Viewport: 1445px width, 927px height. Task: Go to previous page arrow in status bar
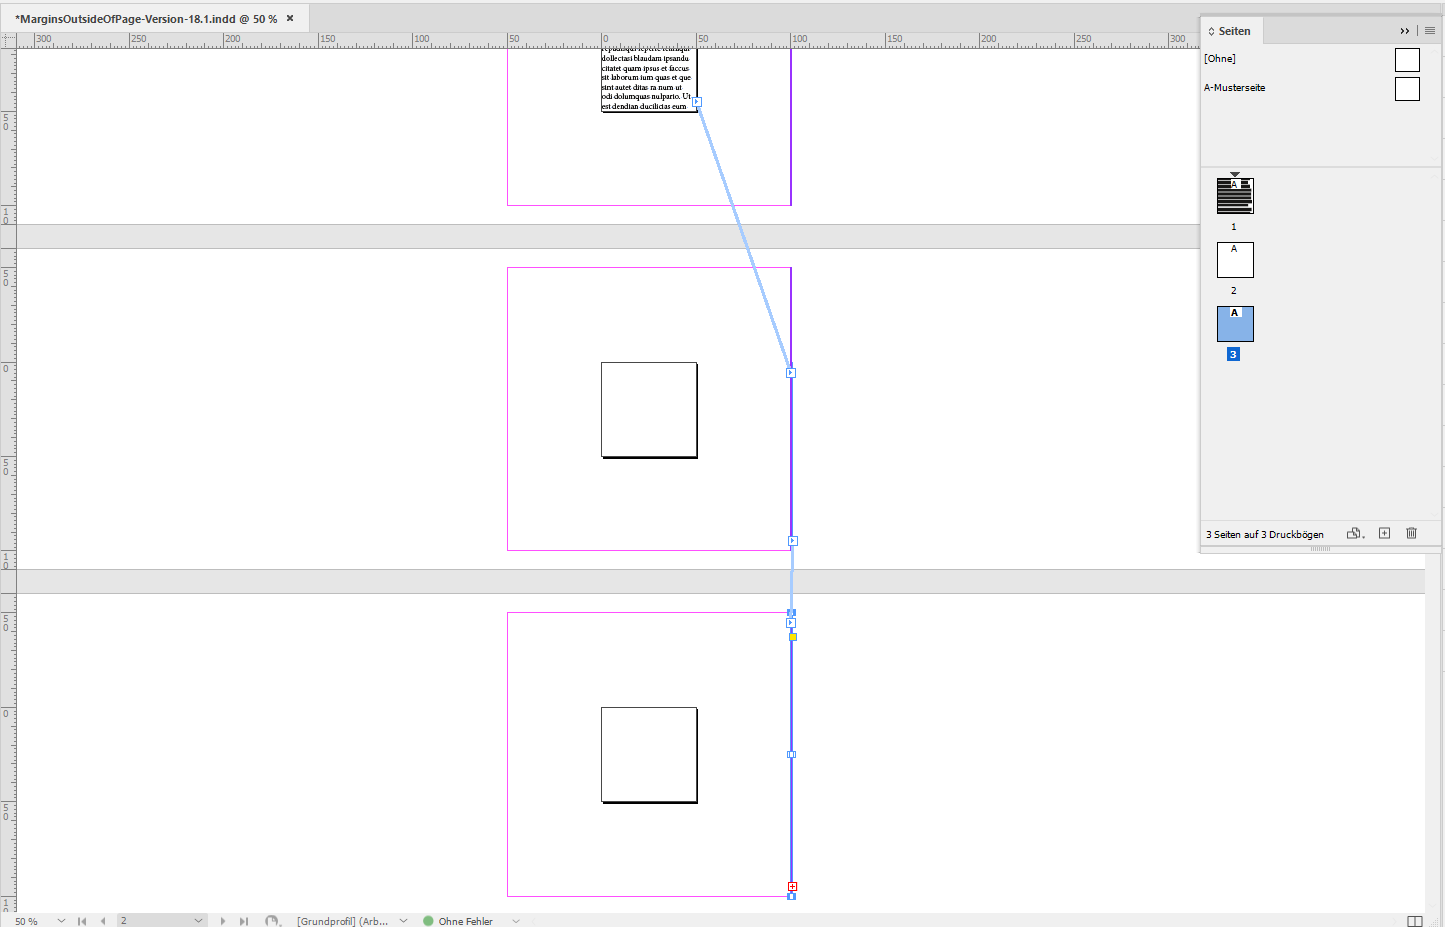click(101, 920)
